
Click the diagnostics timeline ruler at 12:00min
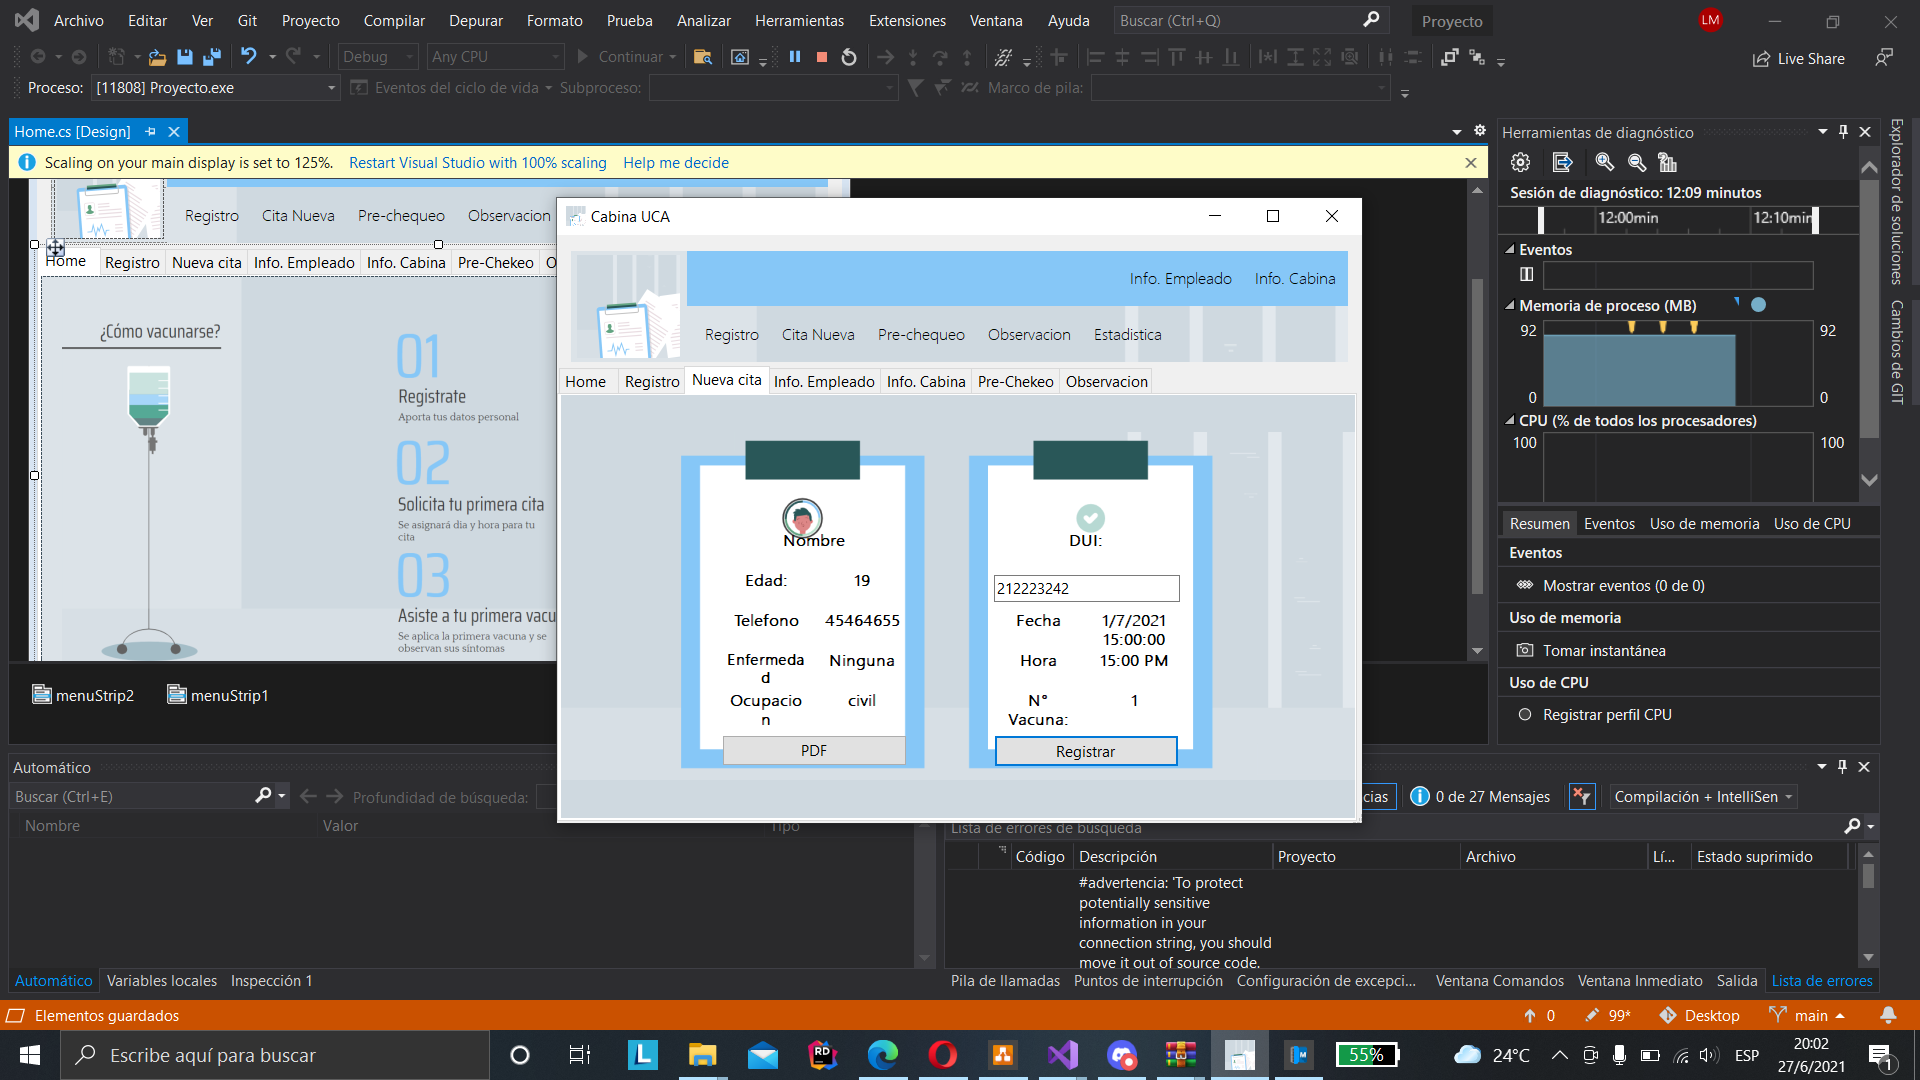click(1628, 217)
